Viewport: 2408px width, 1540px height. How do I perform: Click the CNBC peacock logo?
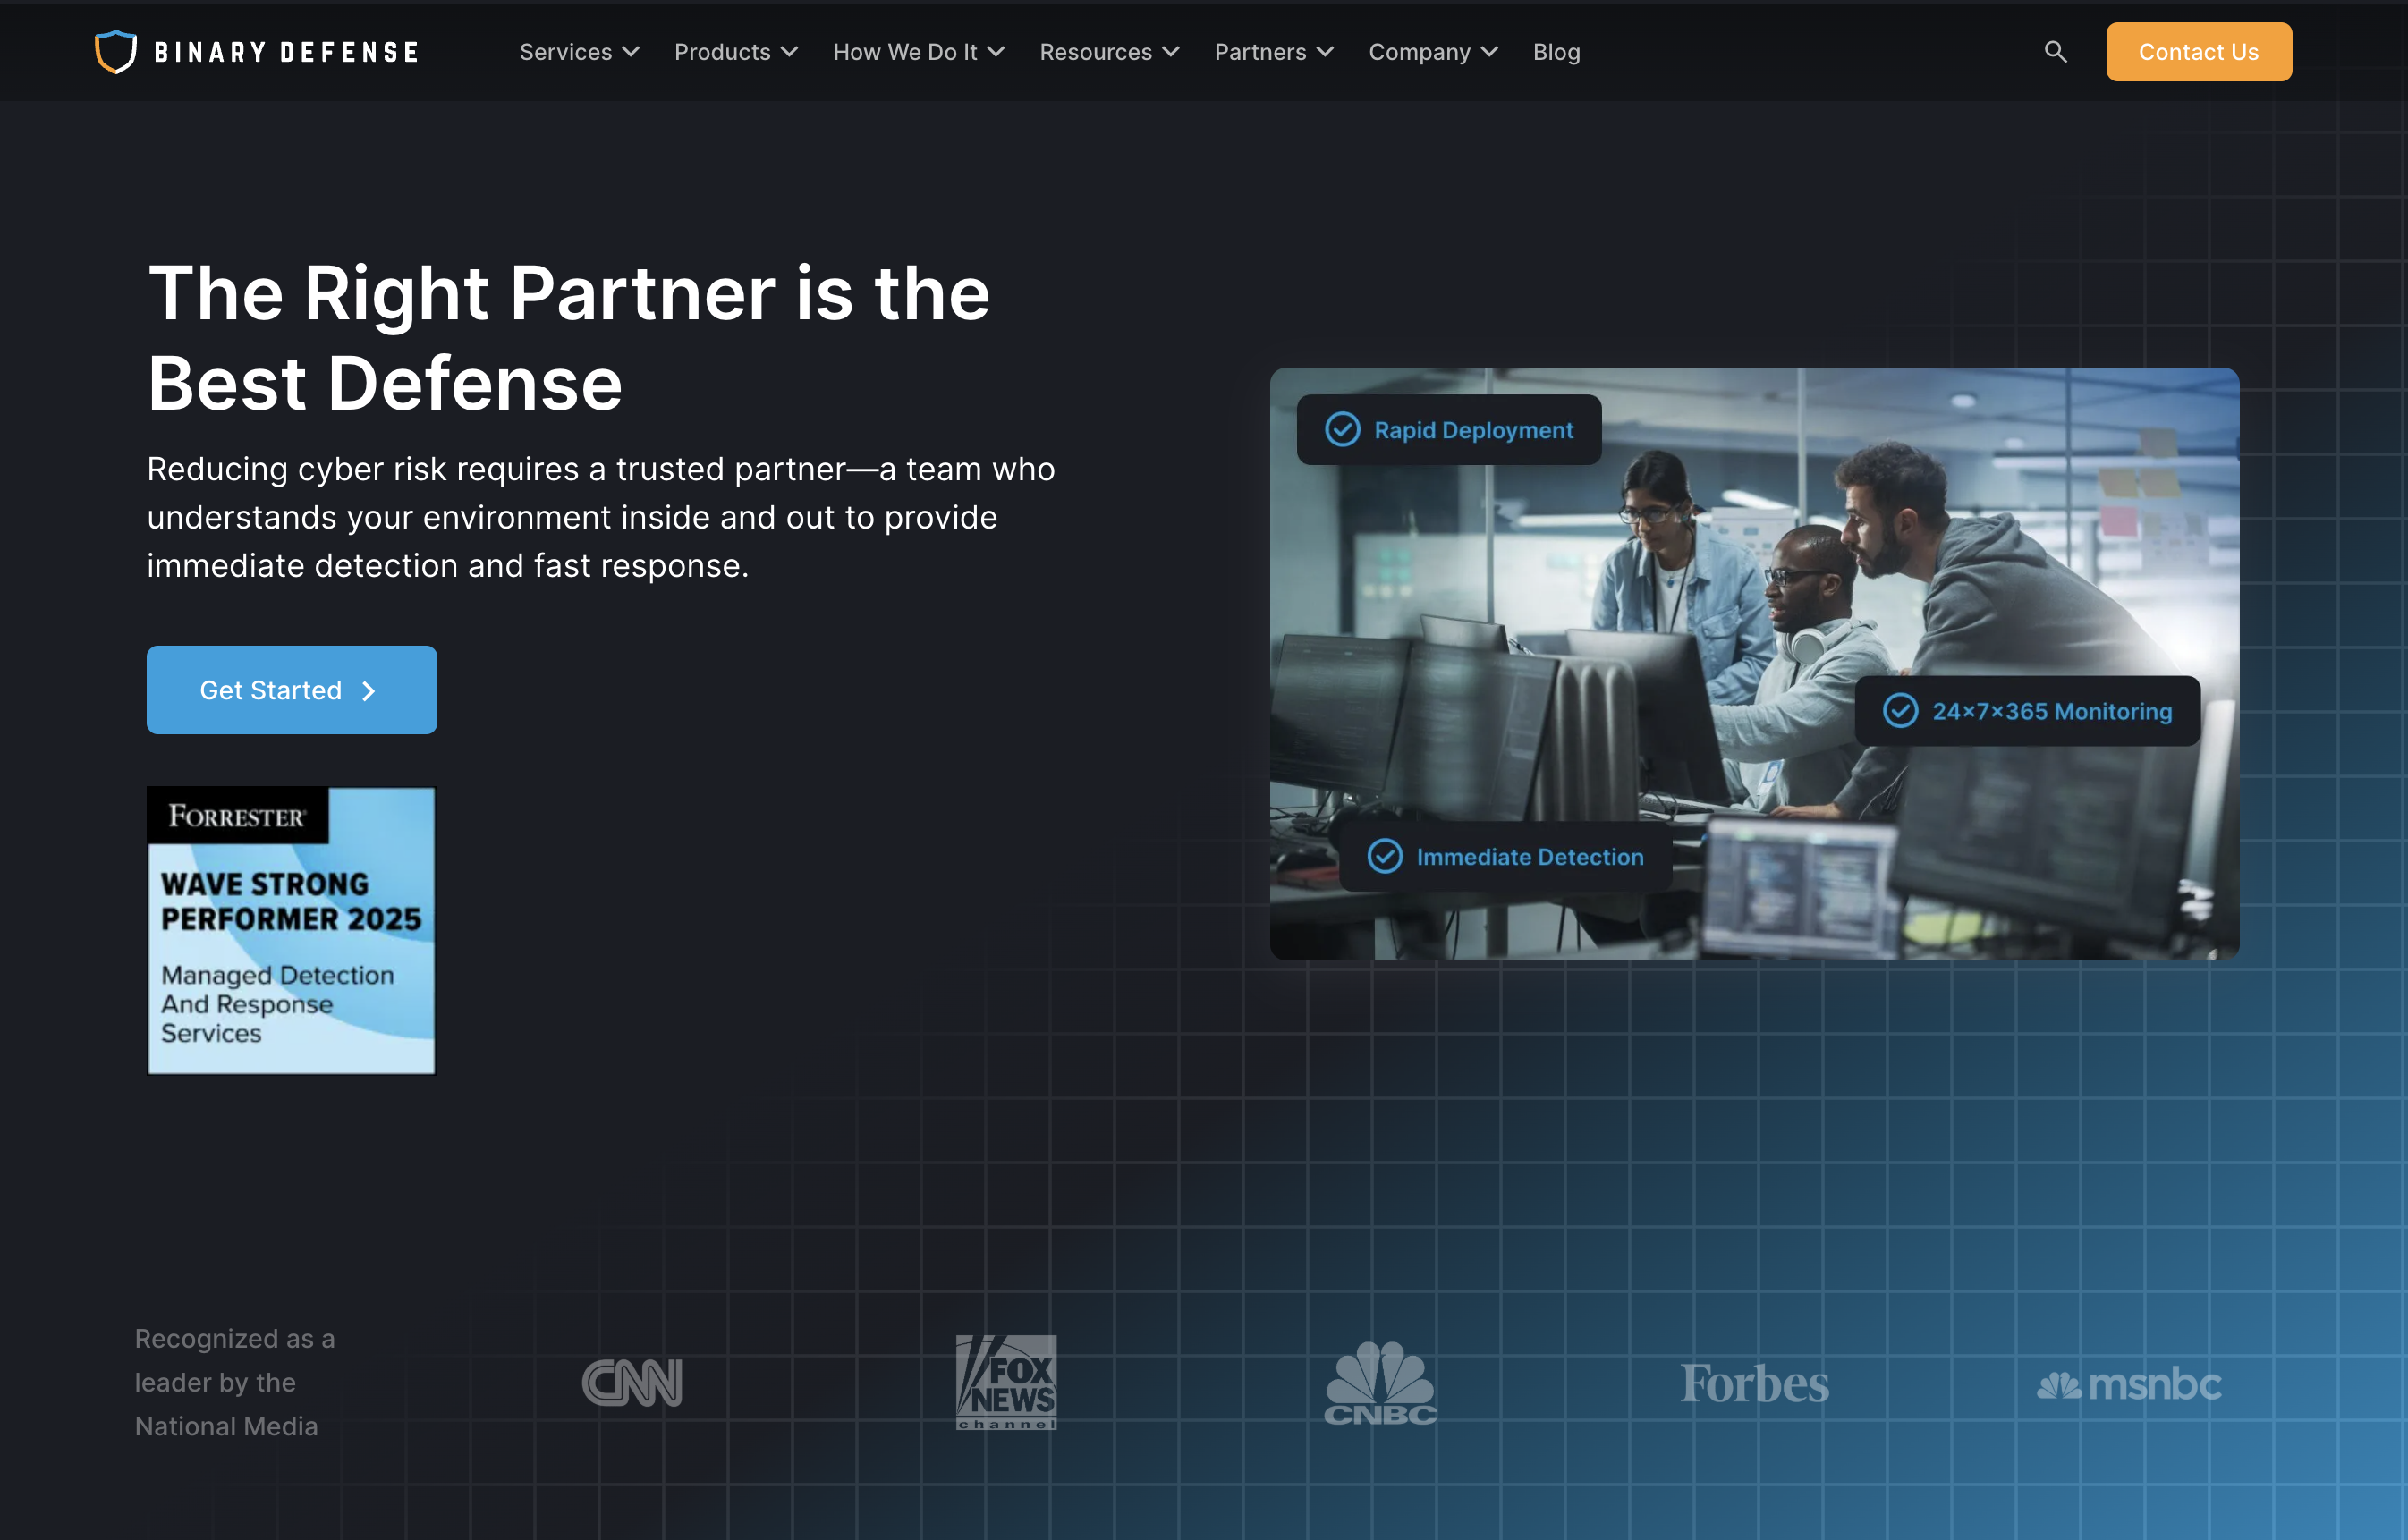point(1380,1382)
